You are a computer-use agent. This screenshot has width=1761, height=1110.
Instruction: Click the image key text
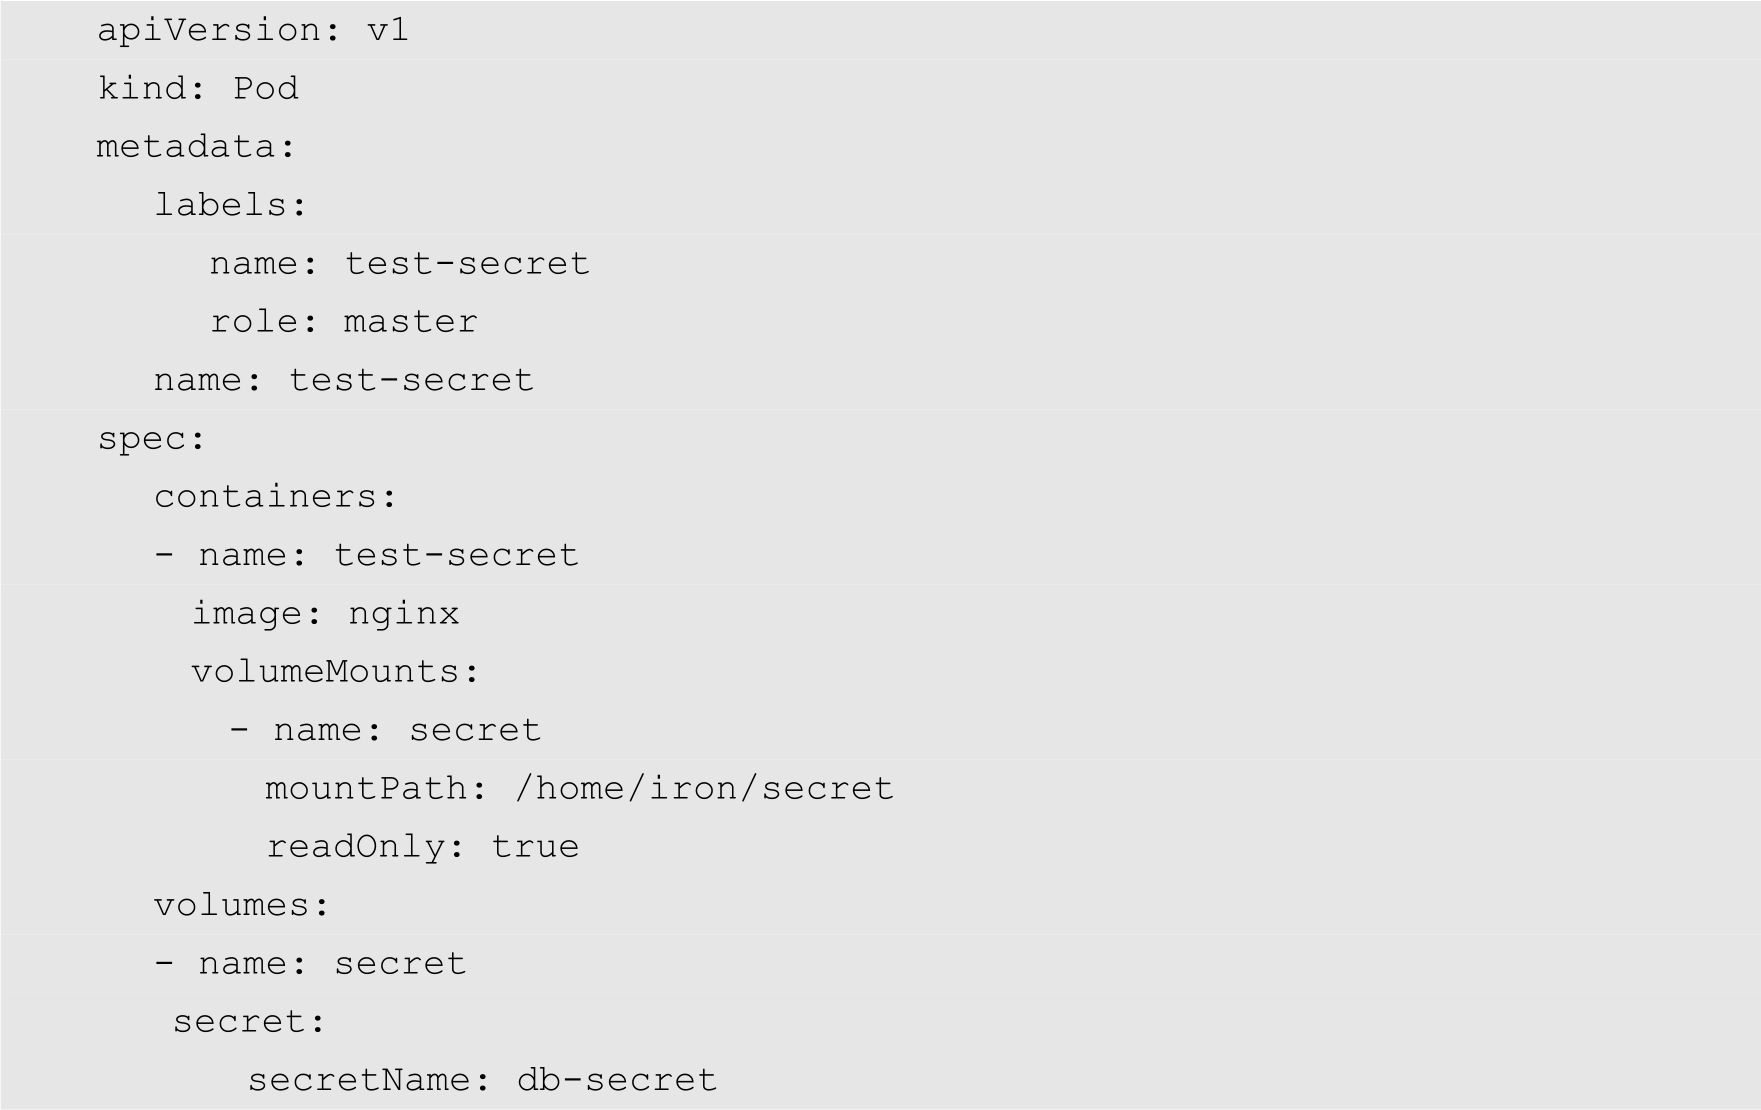click(x=248, y=613)
